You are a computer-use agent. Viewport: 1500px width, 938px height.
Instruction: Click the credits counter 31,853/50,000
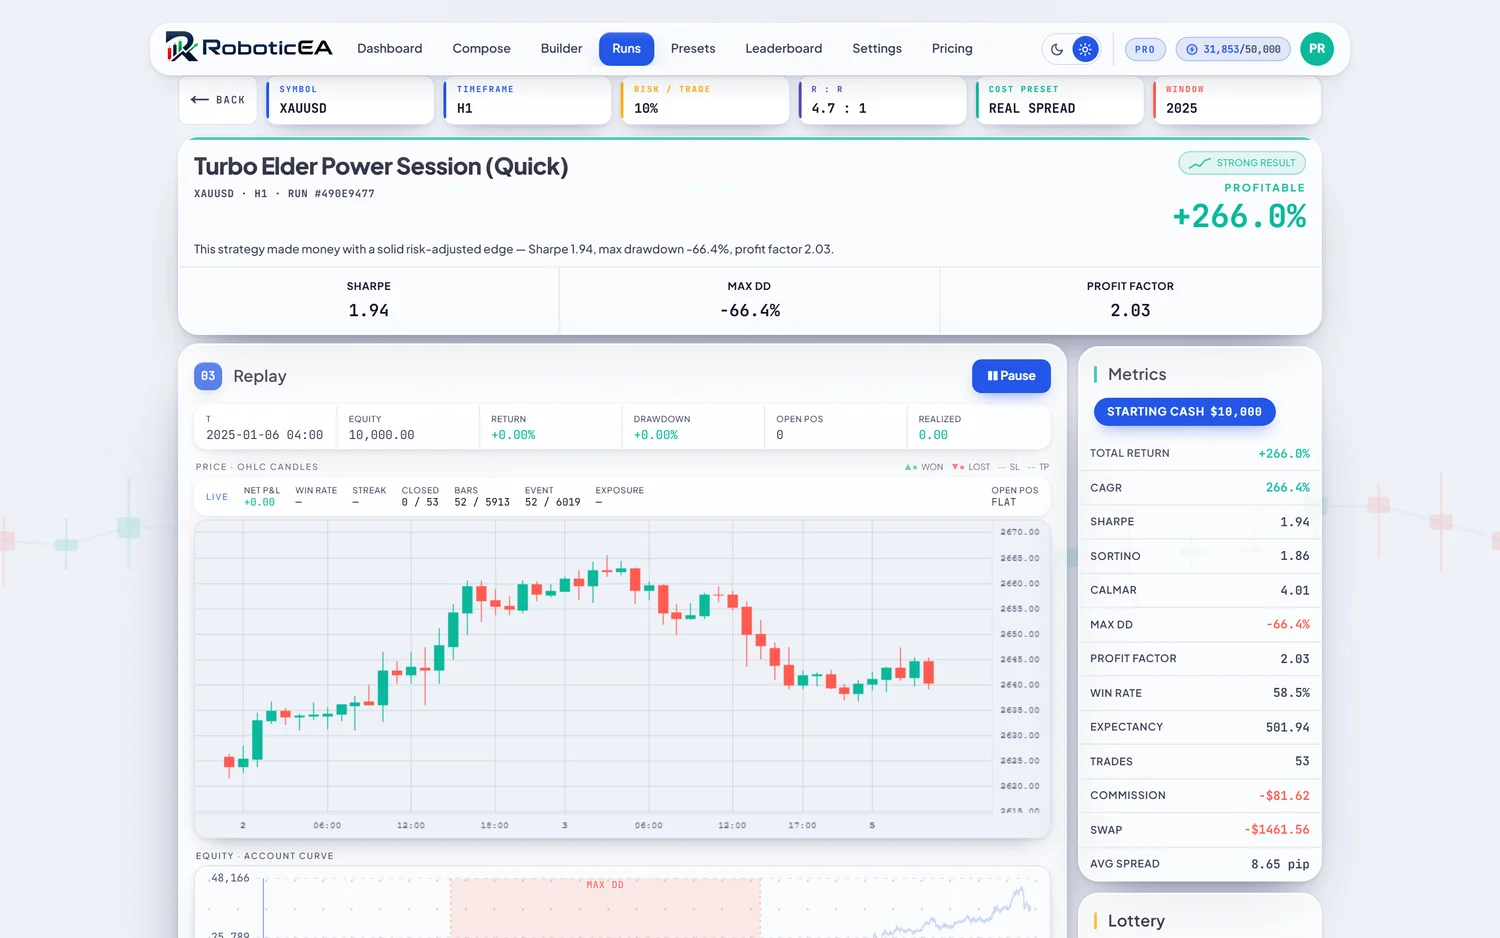coord(1233,49)
